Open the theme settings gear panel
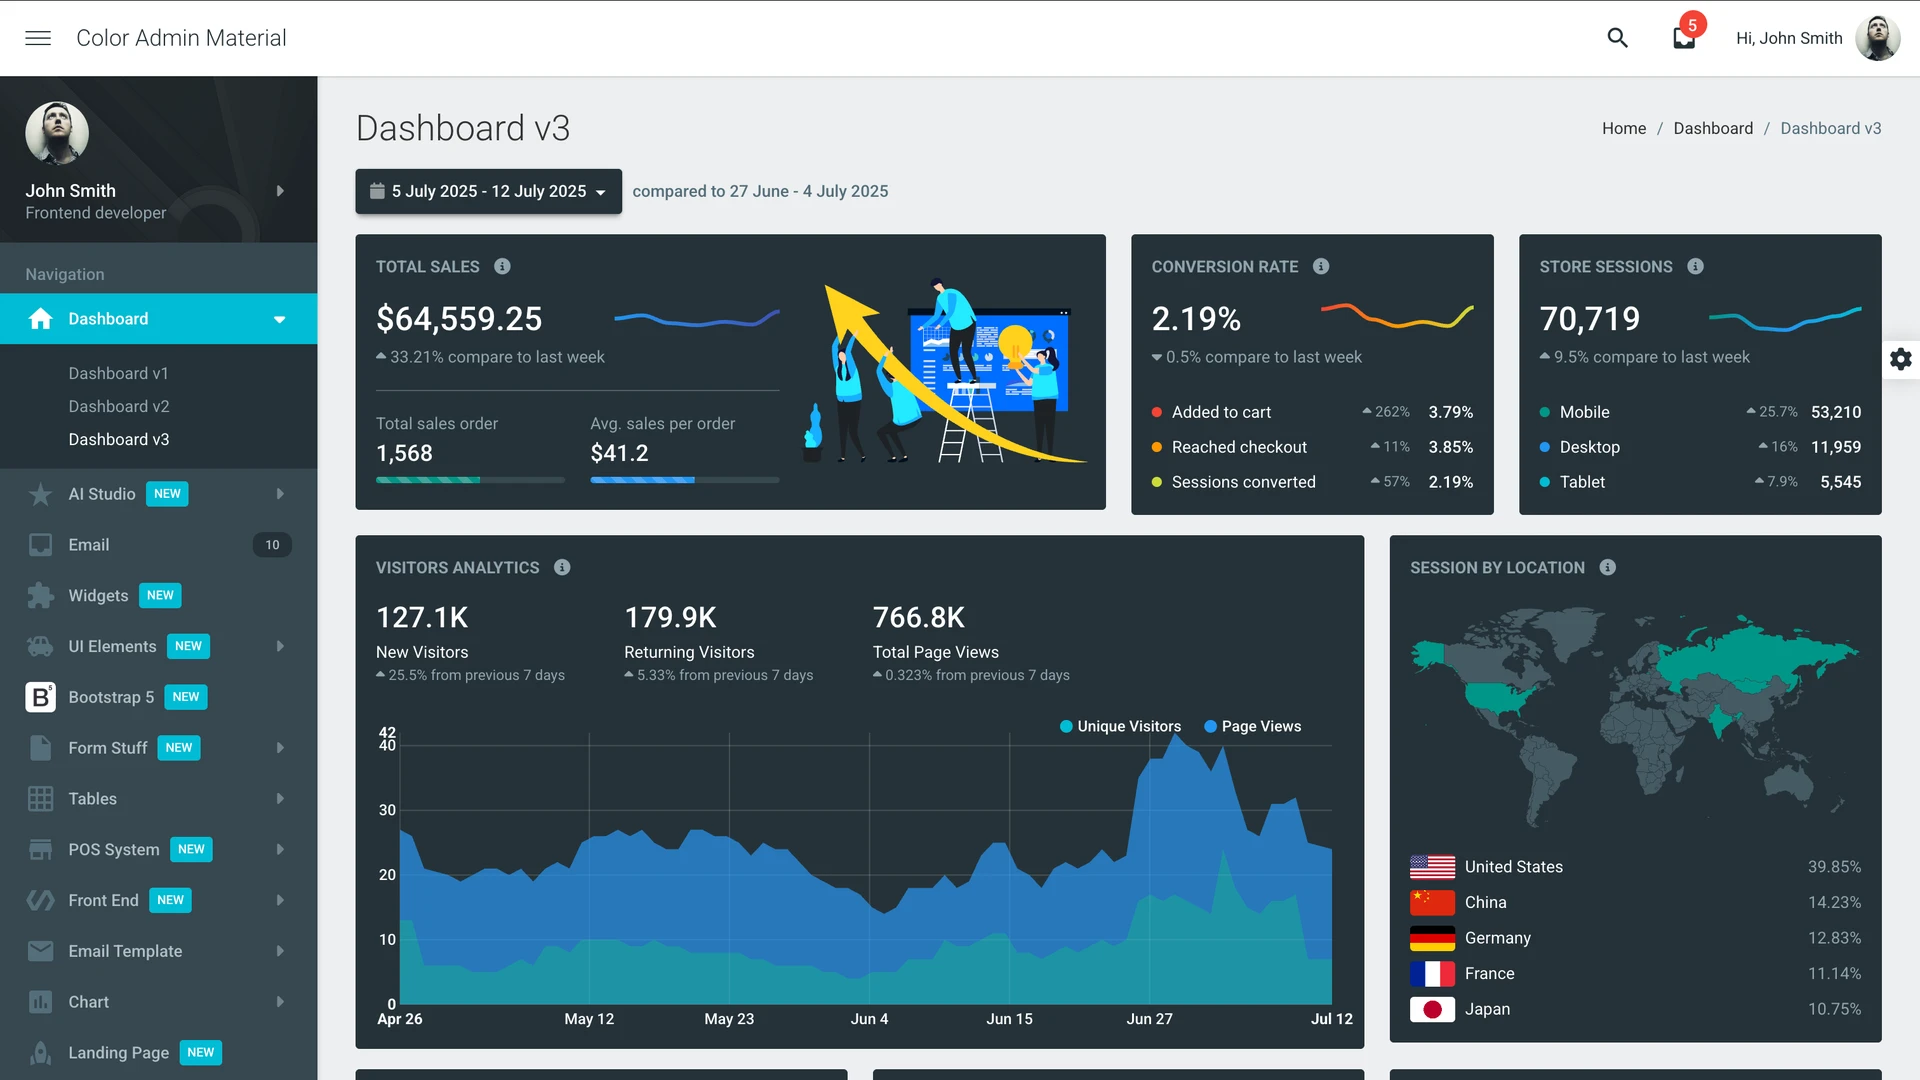 [x=1900, y=359]
